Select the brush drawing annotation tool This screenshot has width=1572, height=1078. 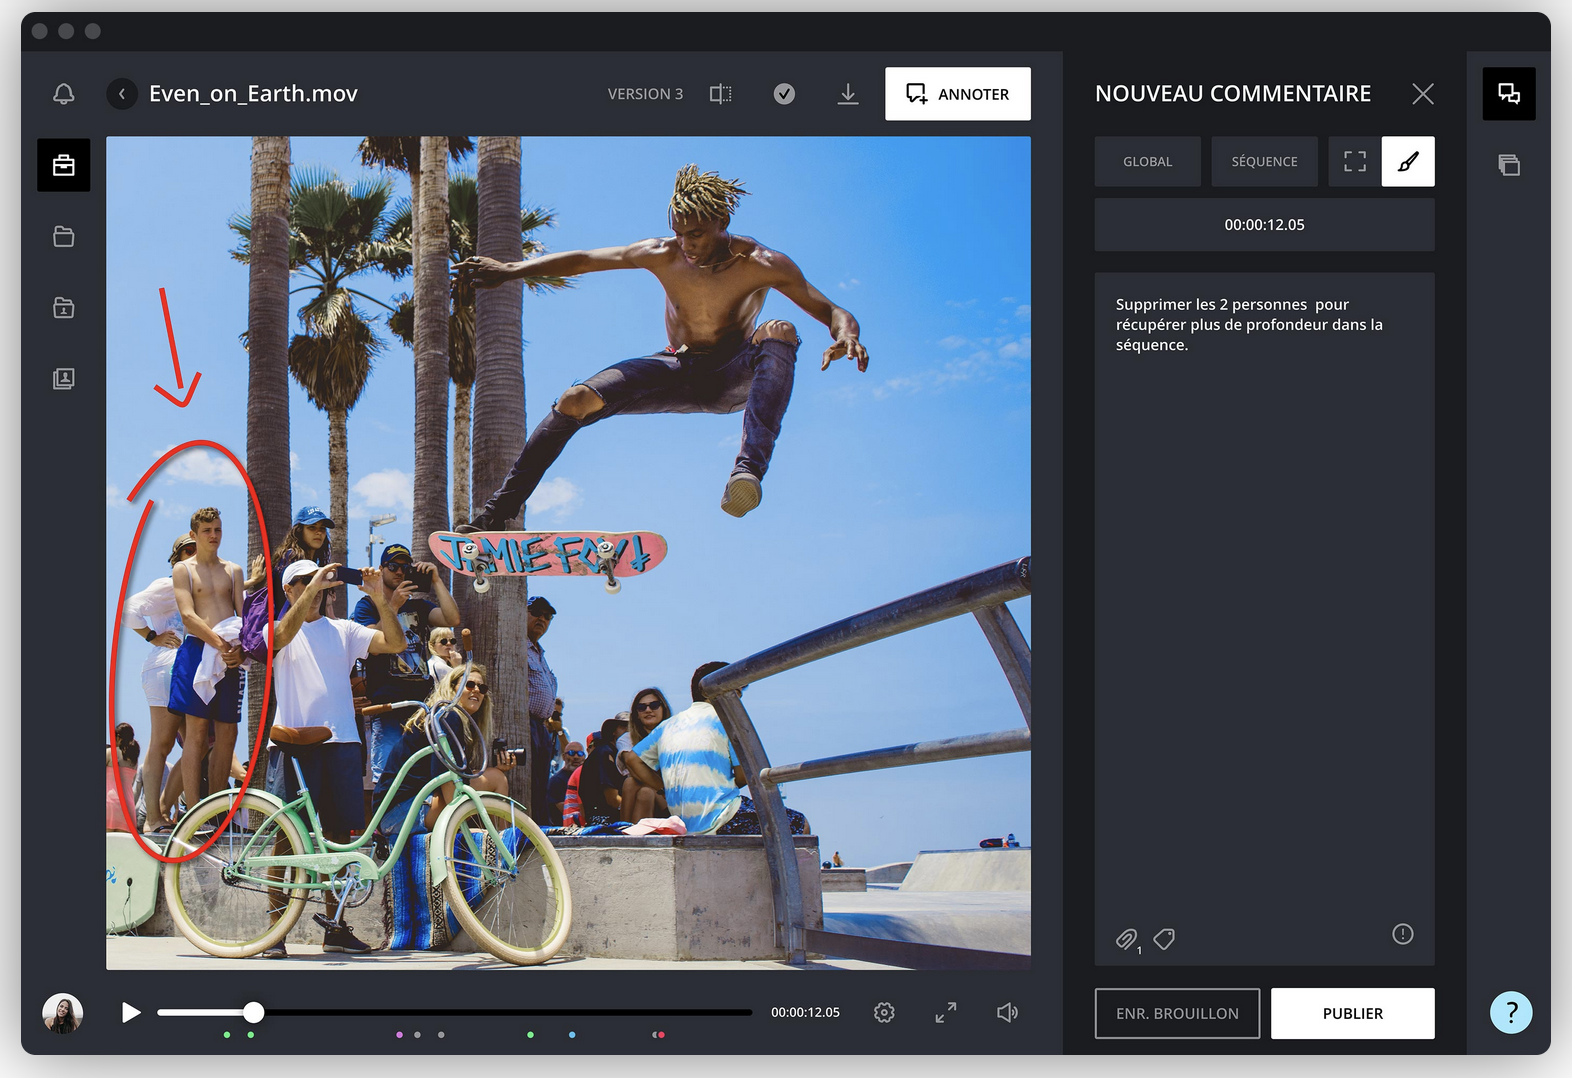click(1407, 162)
